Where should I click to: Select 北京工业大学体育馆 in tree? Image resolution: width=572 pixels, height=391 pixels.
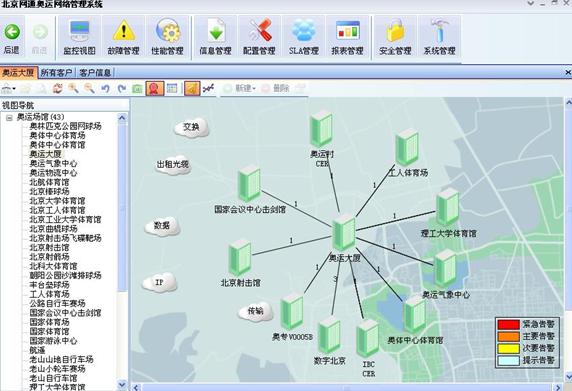tap(65, 220)
